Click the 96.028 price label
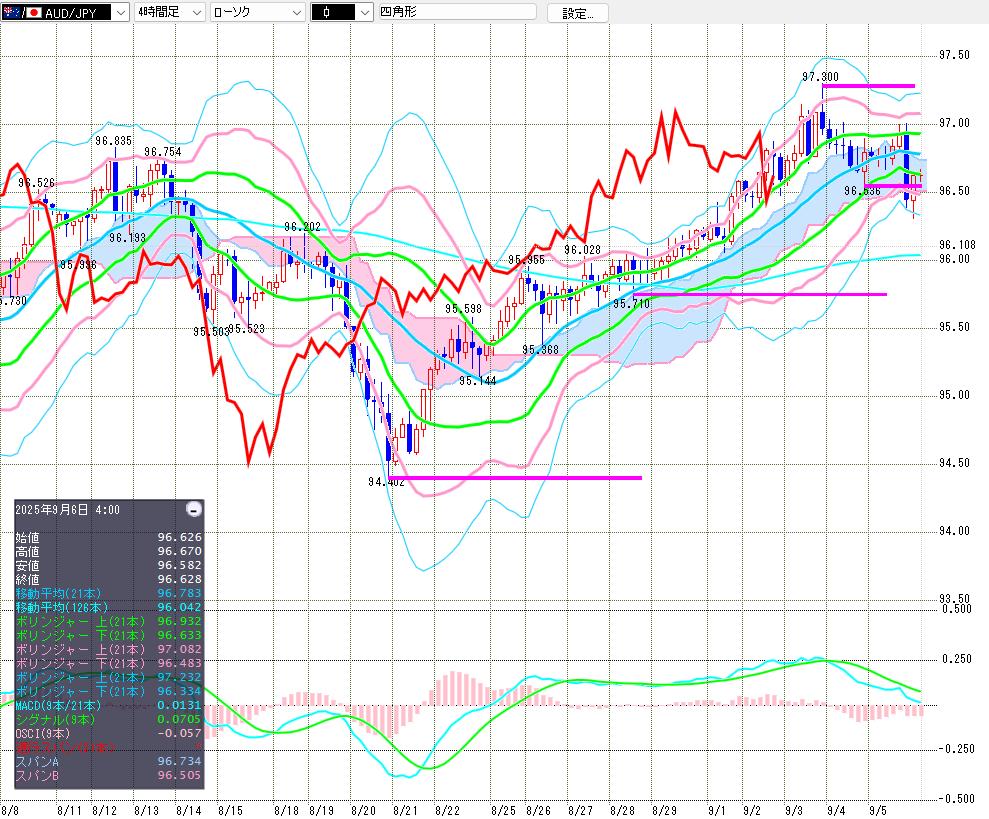Image resolution: width=989 pixels, height=819 pixels. tap(582, 250)
